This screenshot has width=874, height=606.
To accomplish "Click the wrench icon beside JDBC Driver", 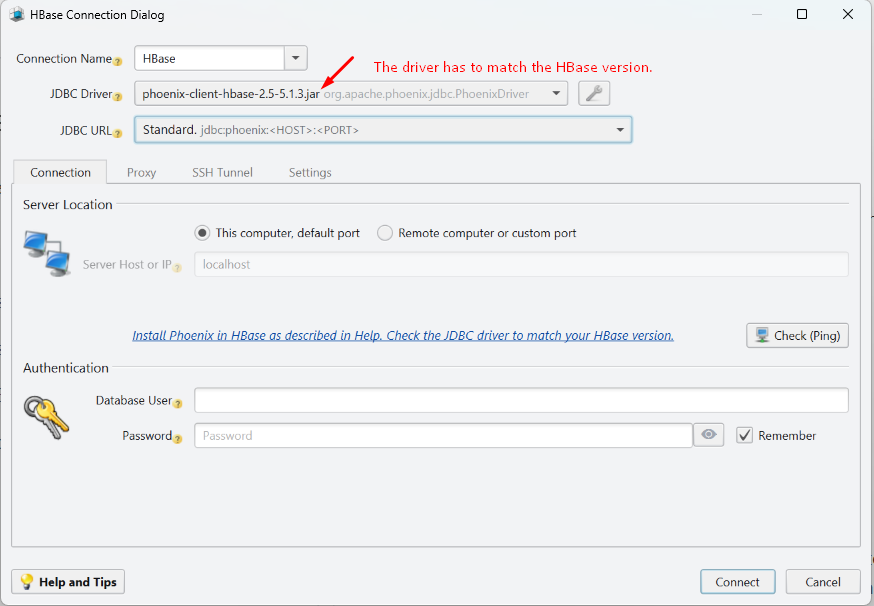I will (x=594, y=93).
